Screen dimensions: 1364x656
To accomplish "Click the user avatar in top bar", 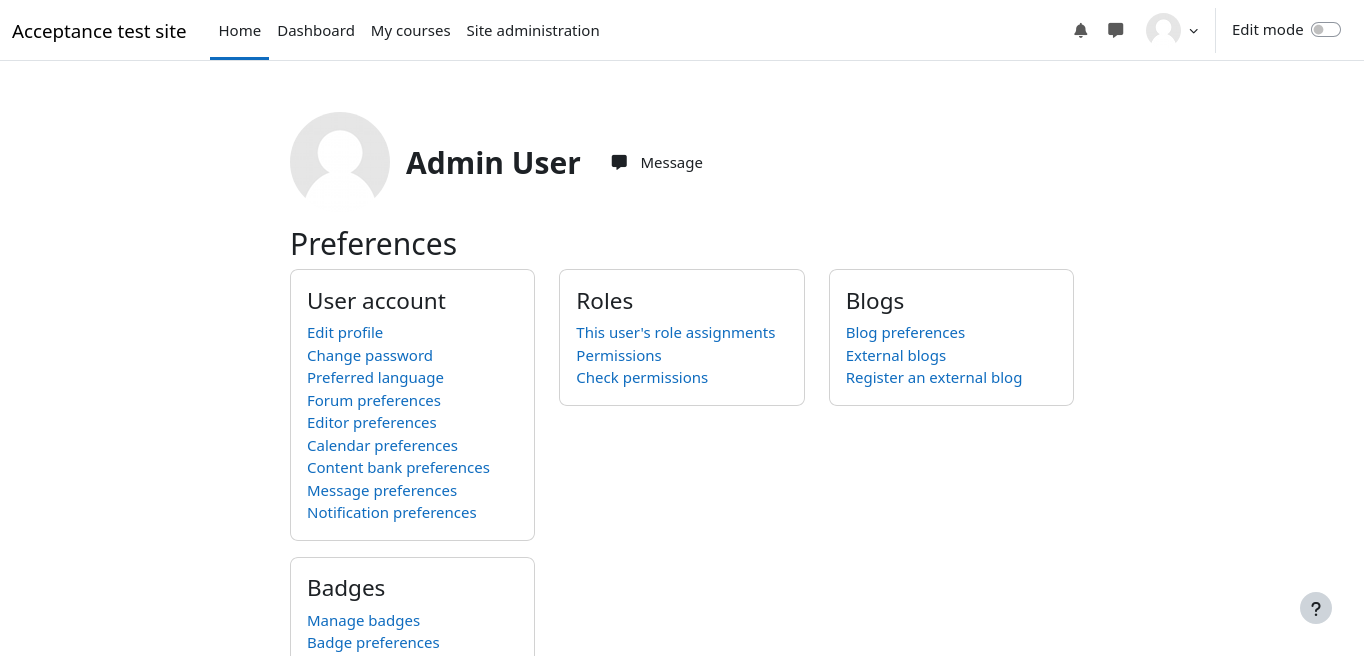I will (1163, 30).
